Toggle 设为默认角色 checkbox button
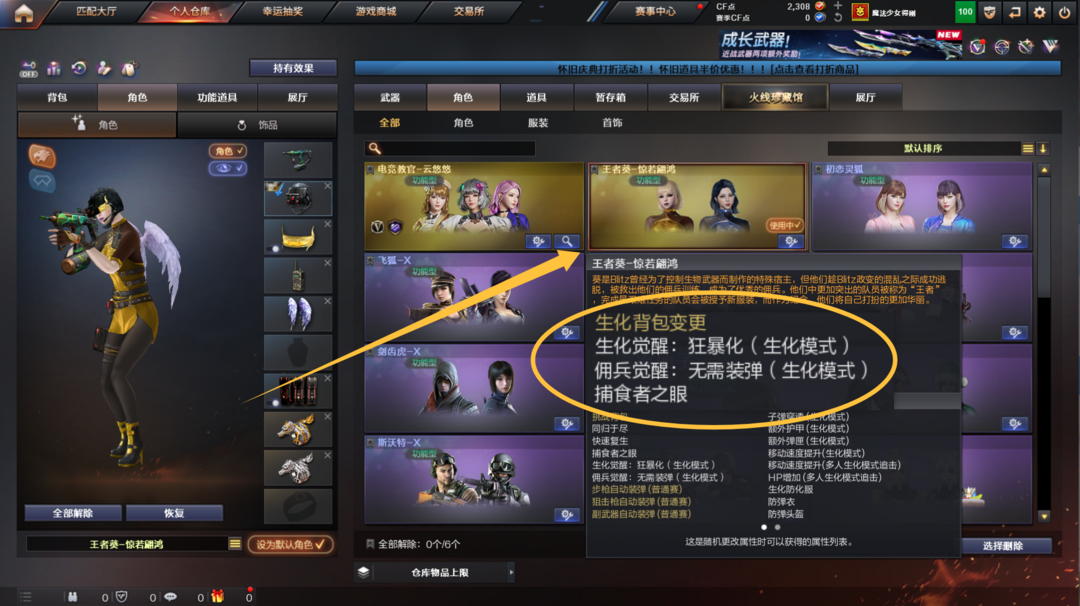1080x606 pixels. [x=290, y=544]
